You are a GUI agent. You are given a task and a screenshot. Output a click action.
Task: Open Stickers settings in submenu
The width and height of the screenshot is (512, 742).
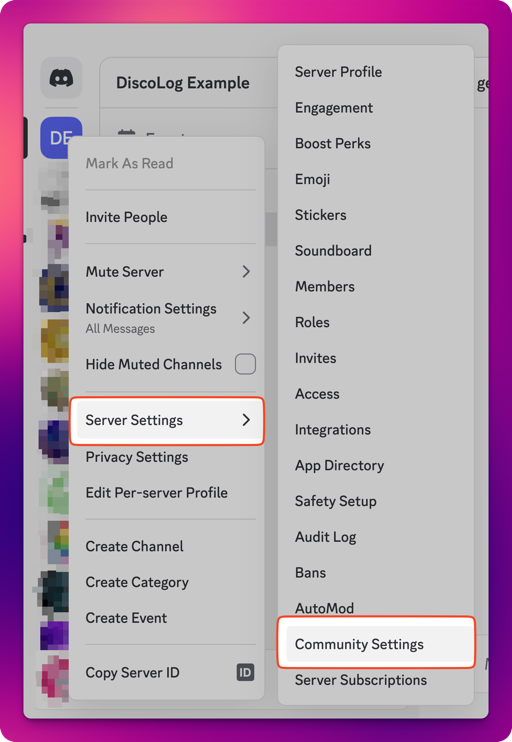pos(376,215)
